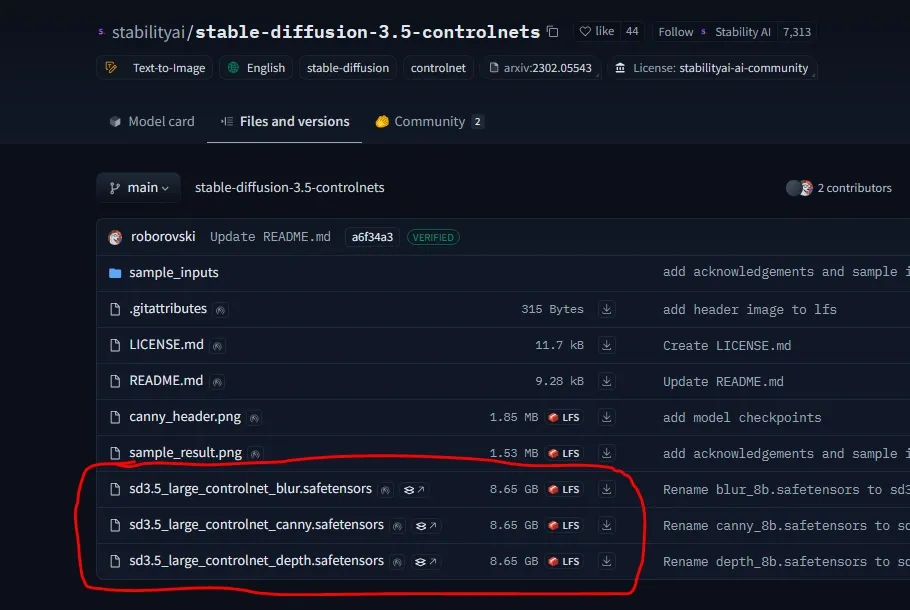Switch to the Model card tab

[152, 121]
